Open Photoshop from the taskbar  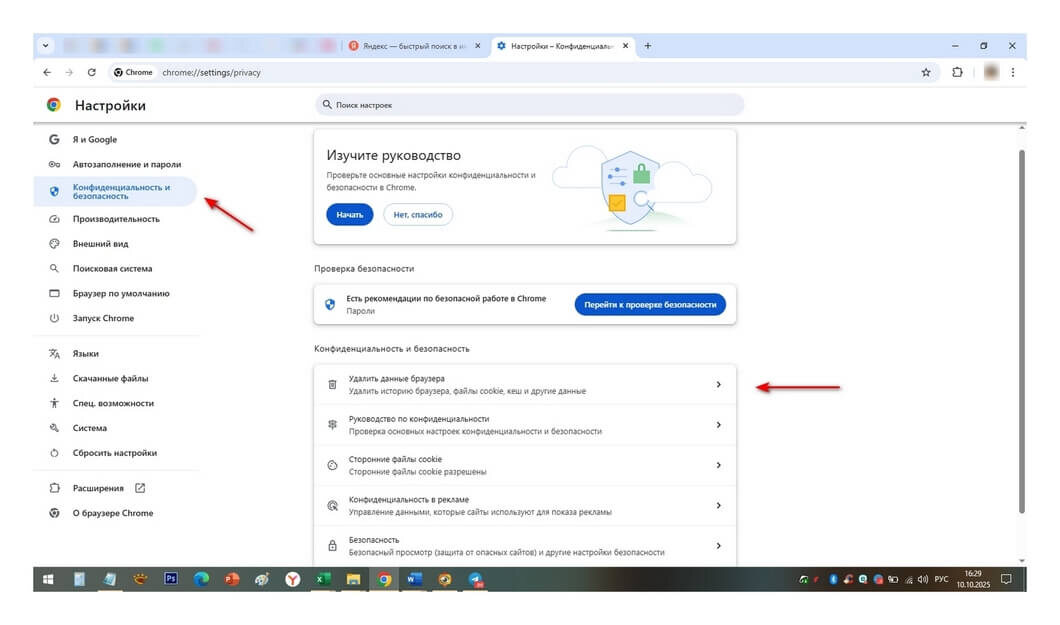pos(171,579)
